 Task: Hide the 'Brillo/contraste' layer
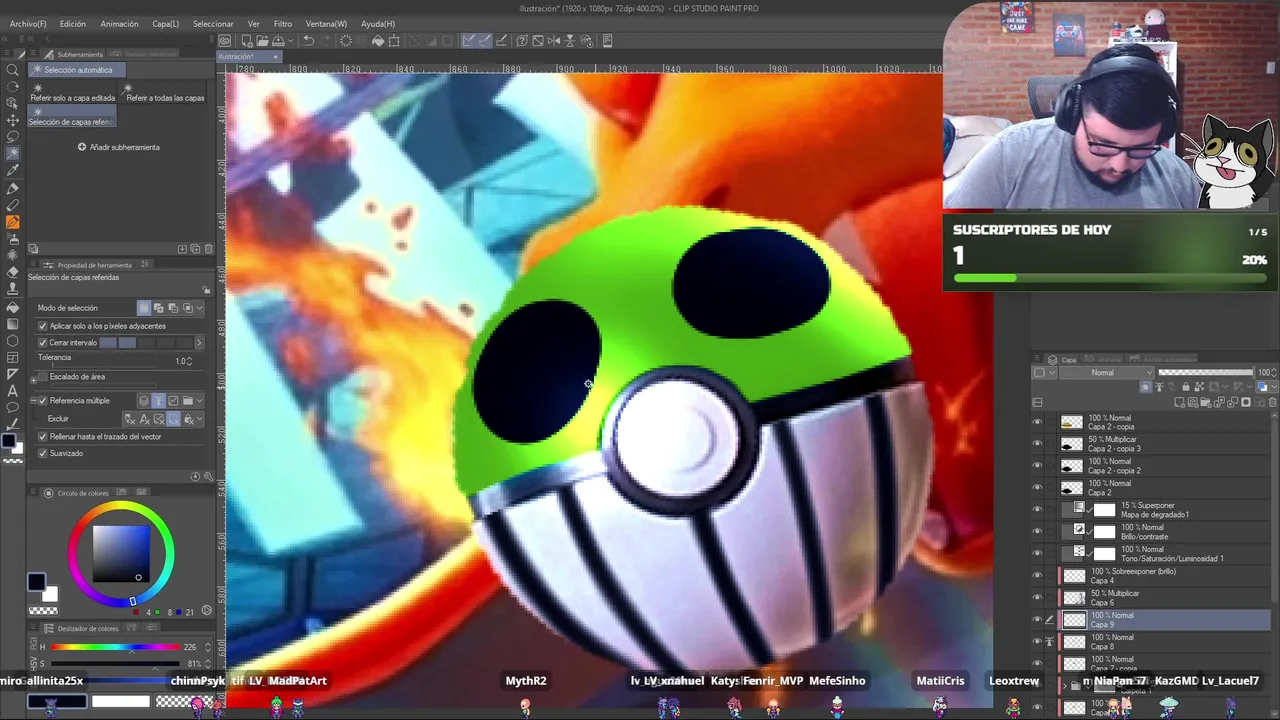pyautogui.click(x=1037, y=532)
